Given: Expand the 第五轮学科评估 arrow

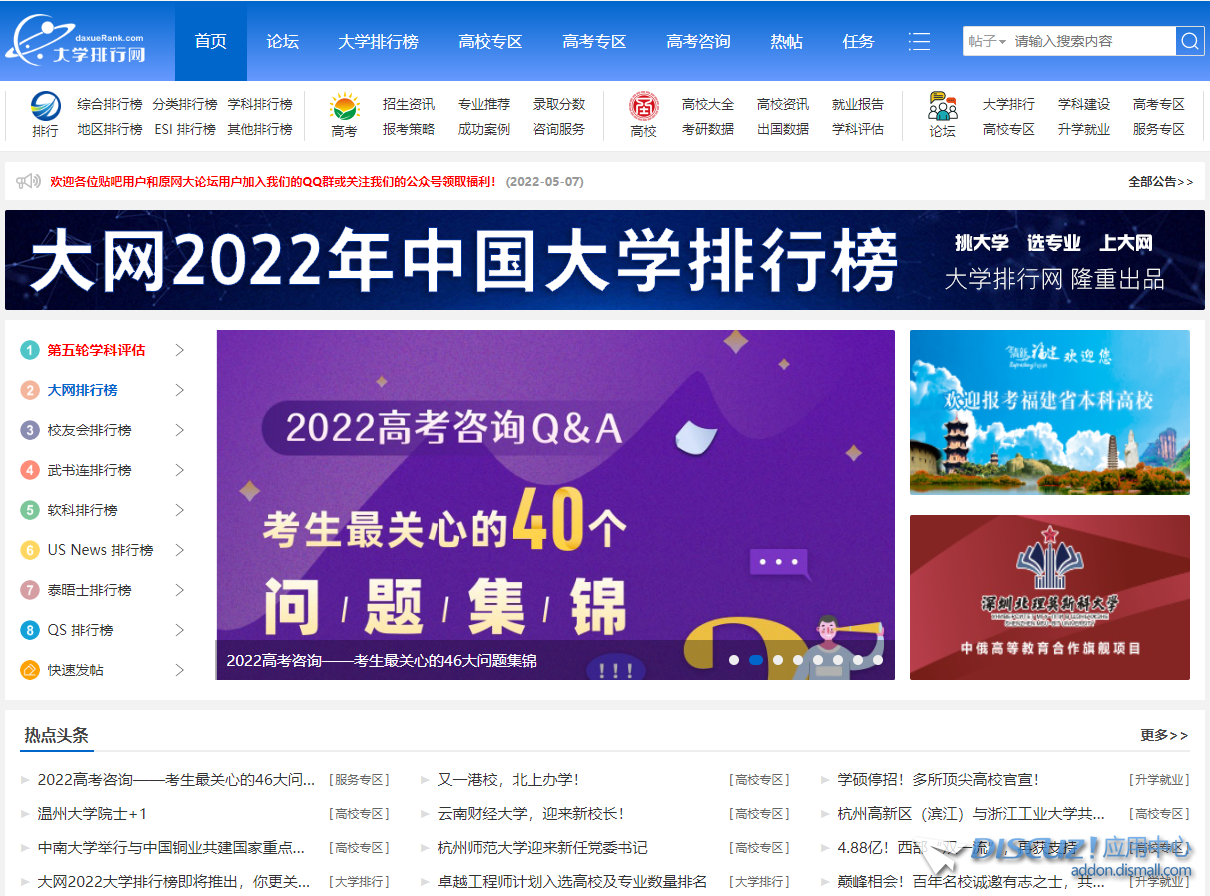Looking at the screenshot, I should pyautogui.click(x=180, y=350).
